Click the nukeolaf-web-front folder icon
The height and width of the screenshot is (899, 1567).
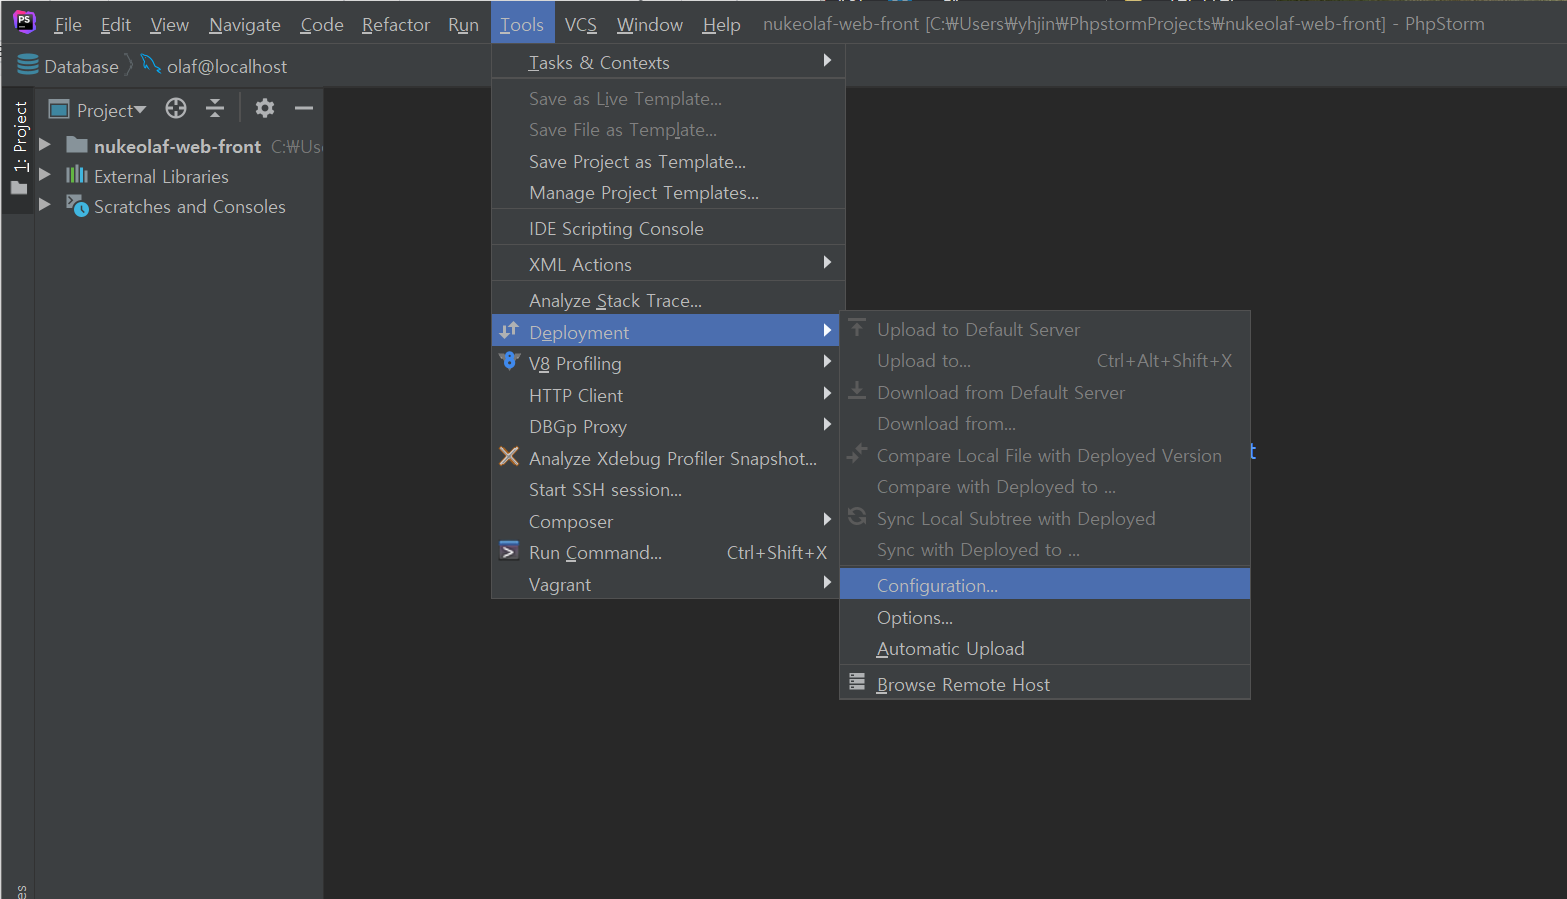coord(77,145)
